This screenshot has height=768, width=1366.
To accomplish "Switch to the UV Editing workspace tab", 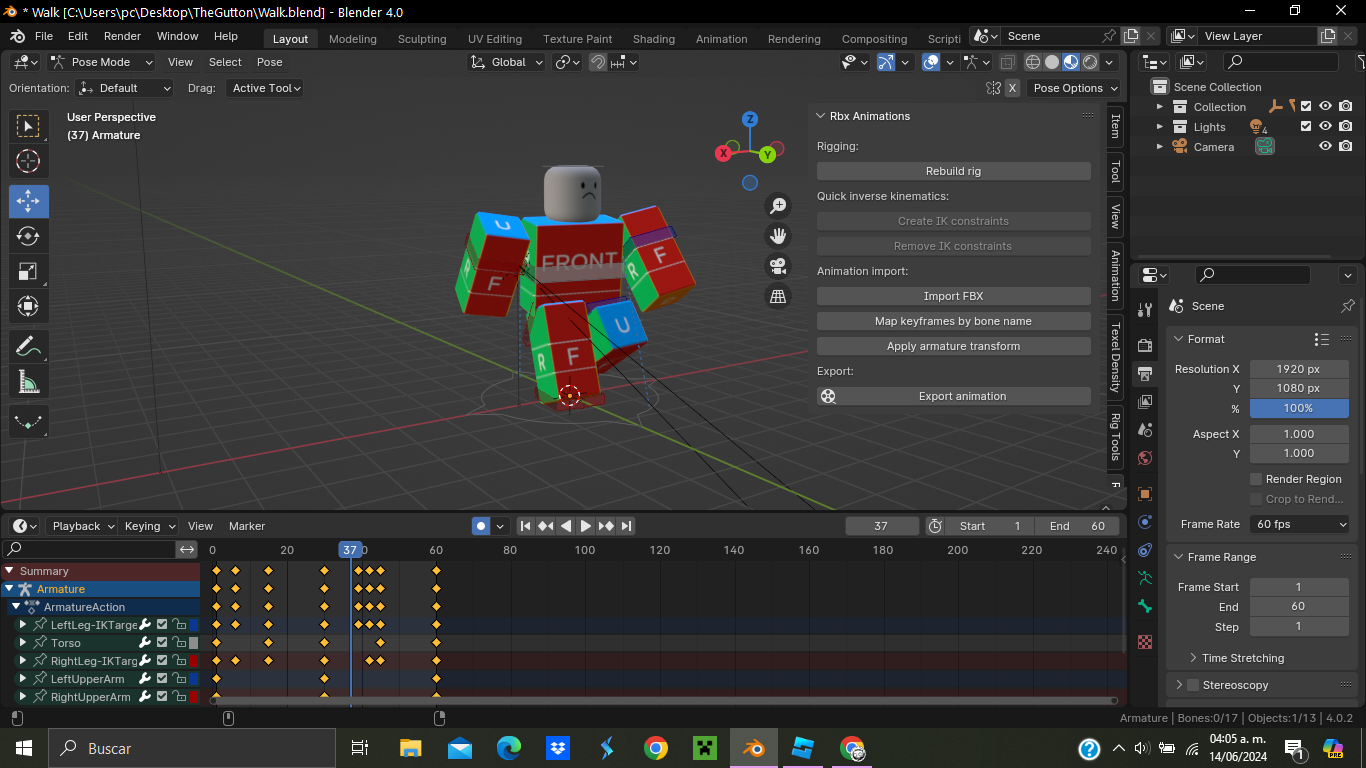I will tap(495, 39).
